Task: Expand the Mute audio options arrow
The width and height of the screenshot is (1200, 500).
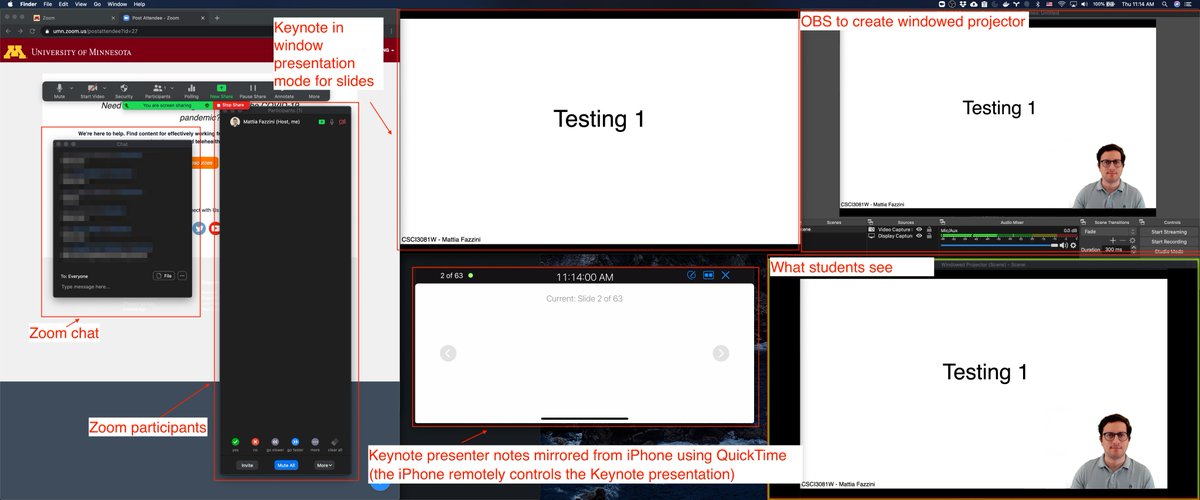Action: click(73, 88)
